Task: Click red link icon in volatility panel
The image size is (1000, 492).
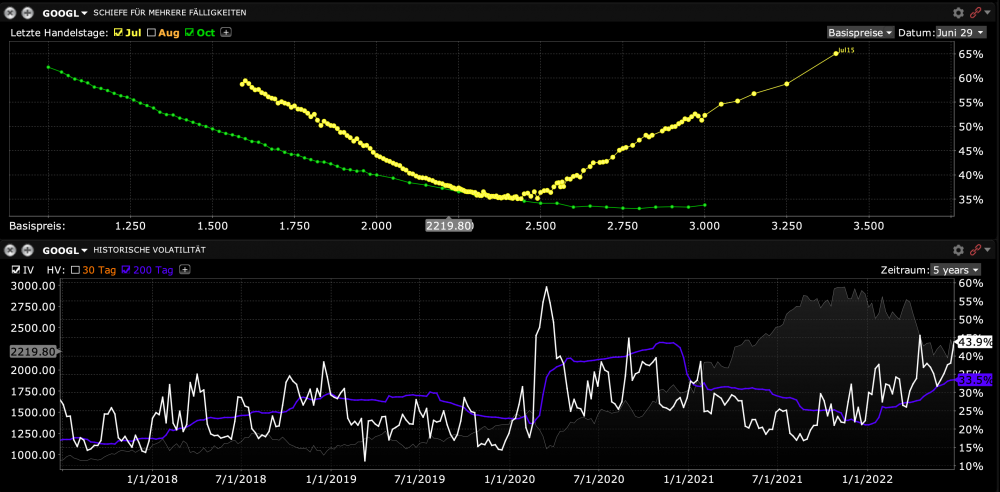Action: [x=977, y=249]
